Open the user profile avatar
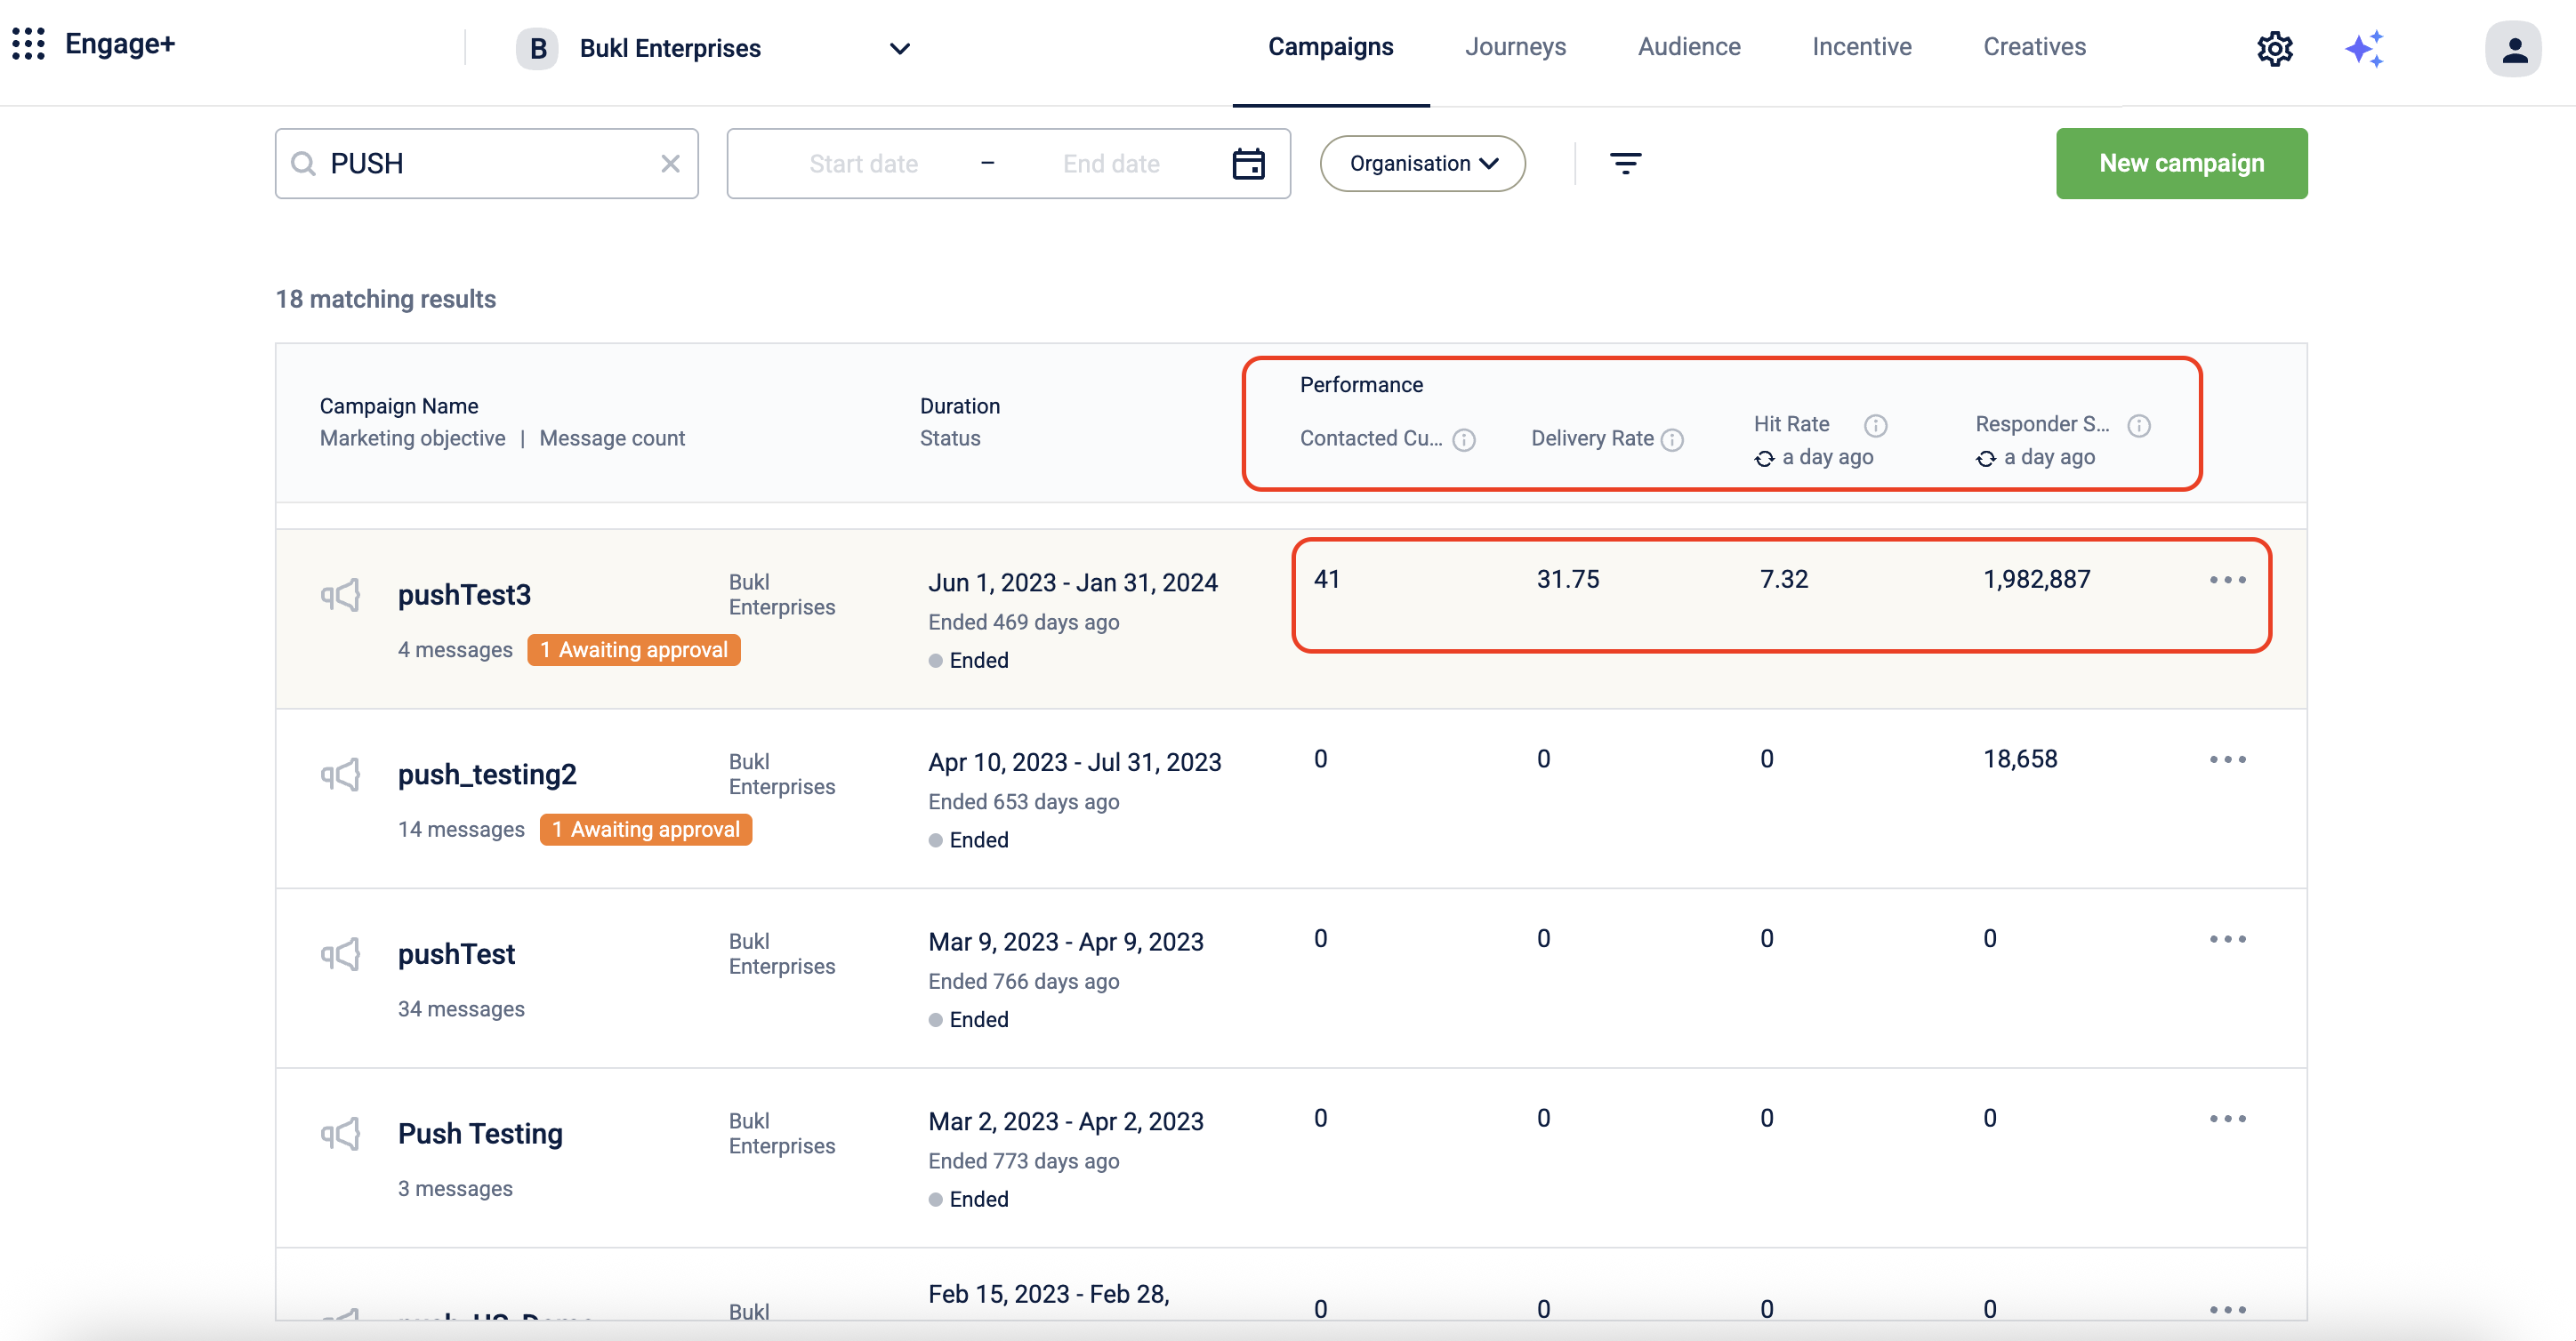2576x1341 pixels. [2513, 48]
